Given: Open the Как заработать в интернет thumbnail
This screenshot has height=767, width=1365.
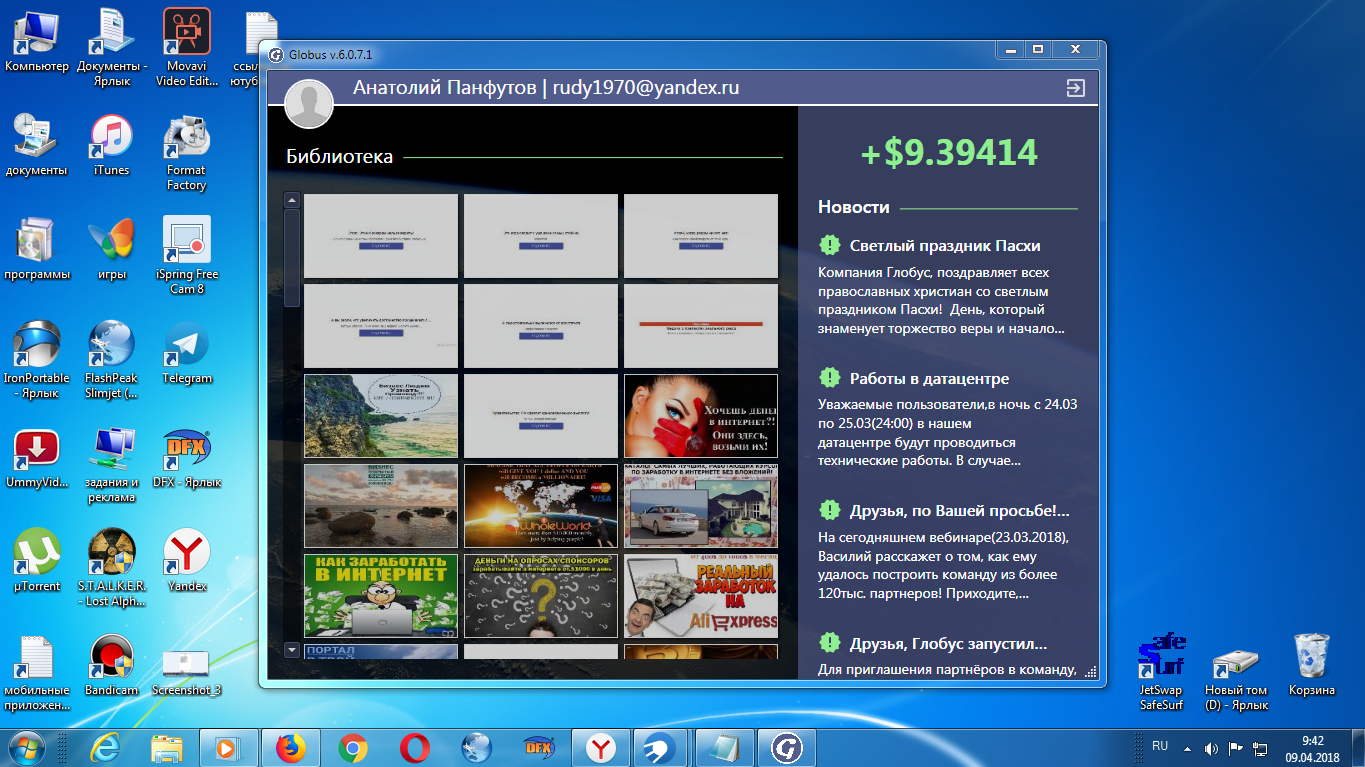Looking at the screenshot, I should (x=380, y=596).
